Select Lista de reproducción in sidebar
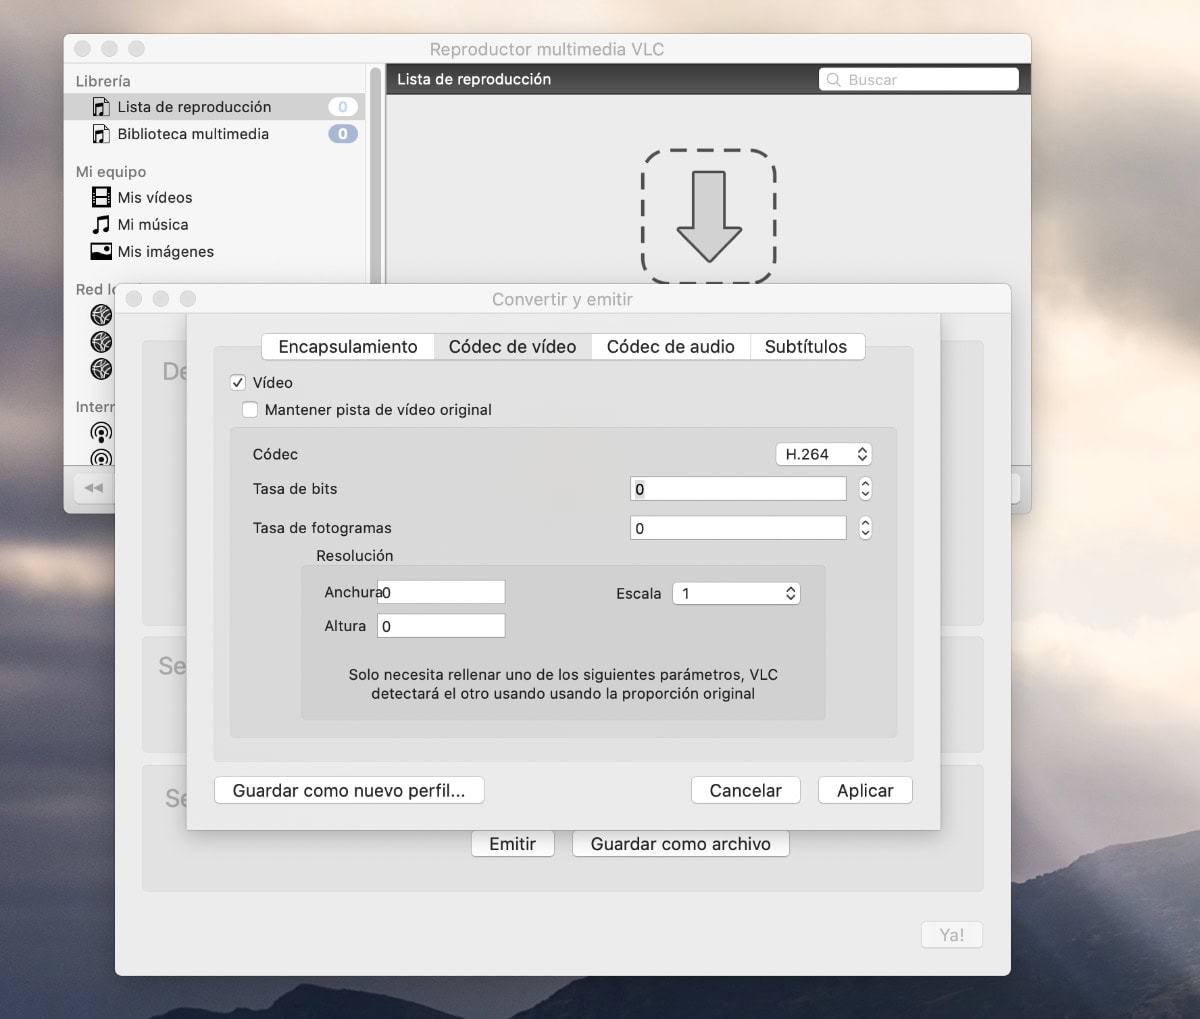The width and height of the screenshot is (1200, 1019). (214, 107)
